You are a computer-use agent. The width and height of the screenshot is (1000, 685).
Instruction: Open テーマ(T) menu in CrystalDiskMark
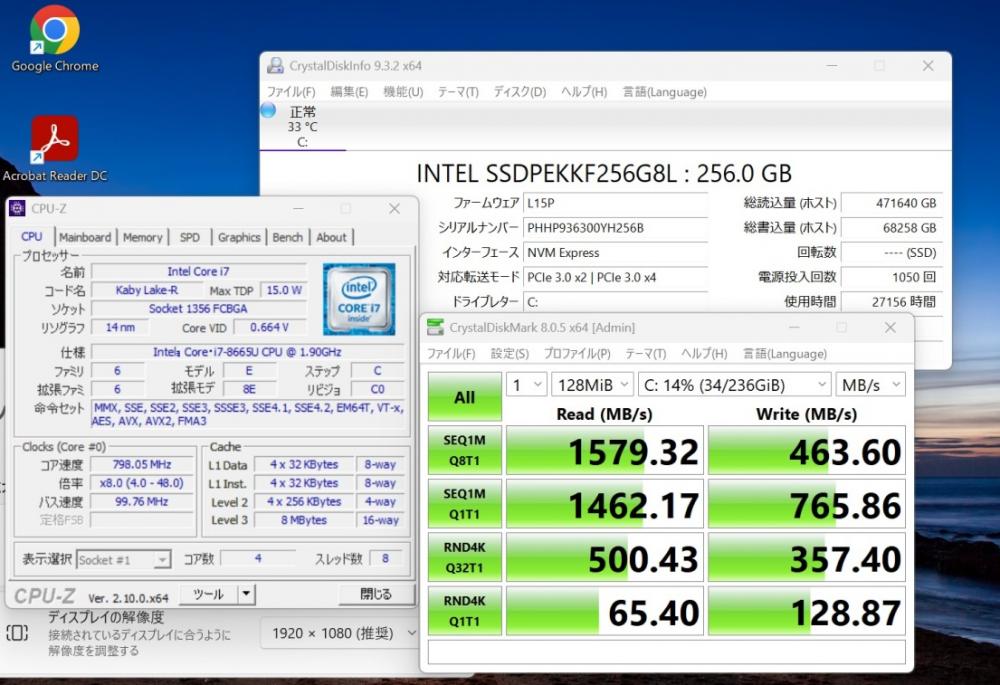click(x=645, y=353)
